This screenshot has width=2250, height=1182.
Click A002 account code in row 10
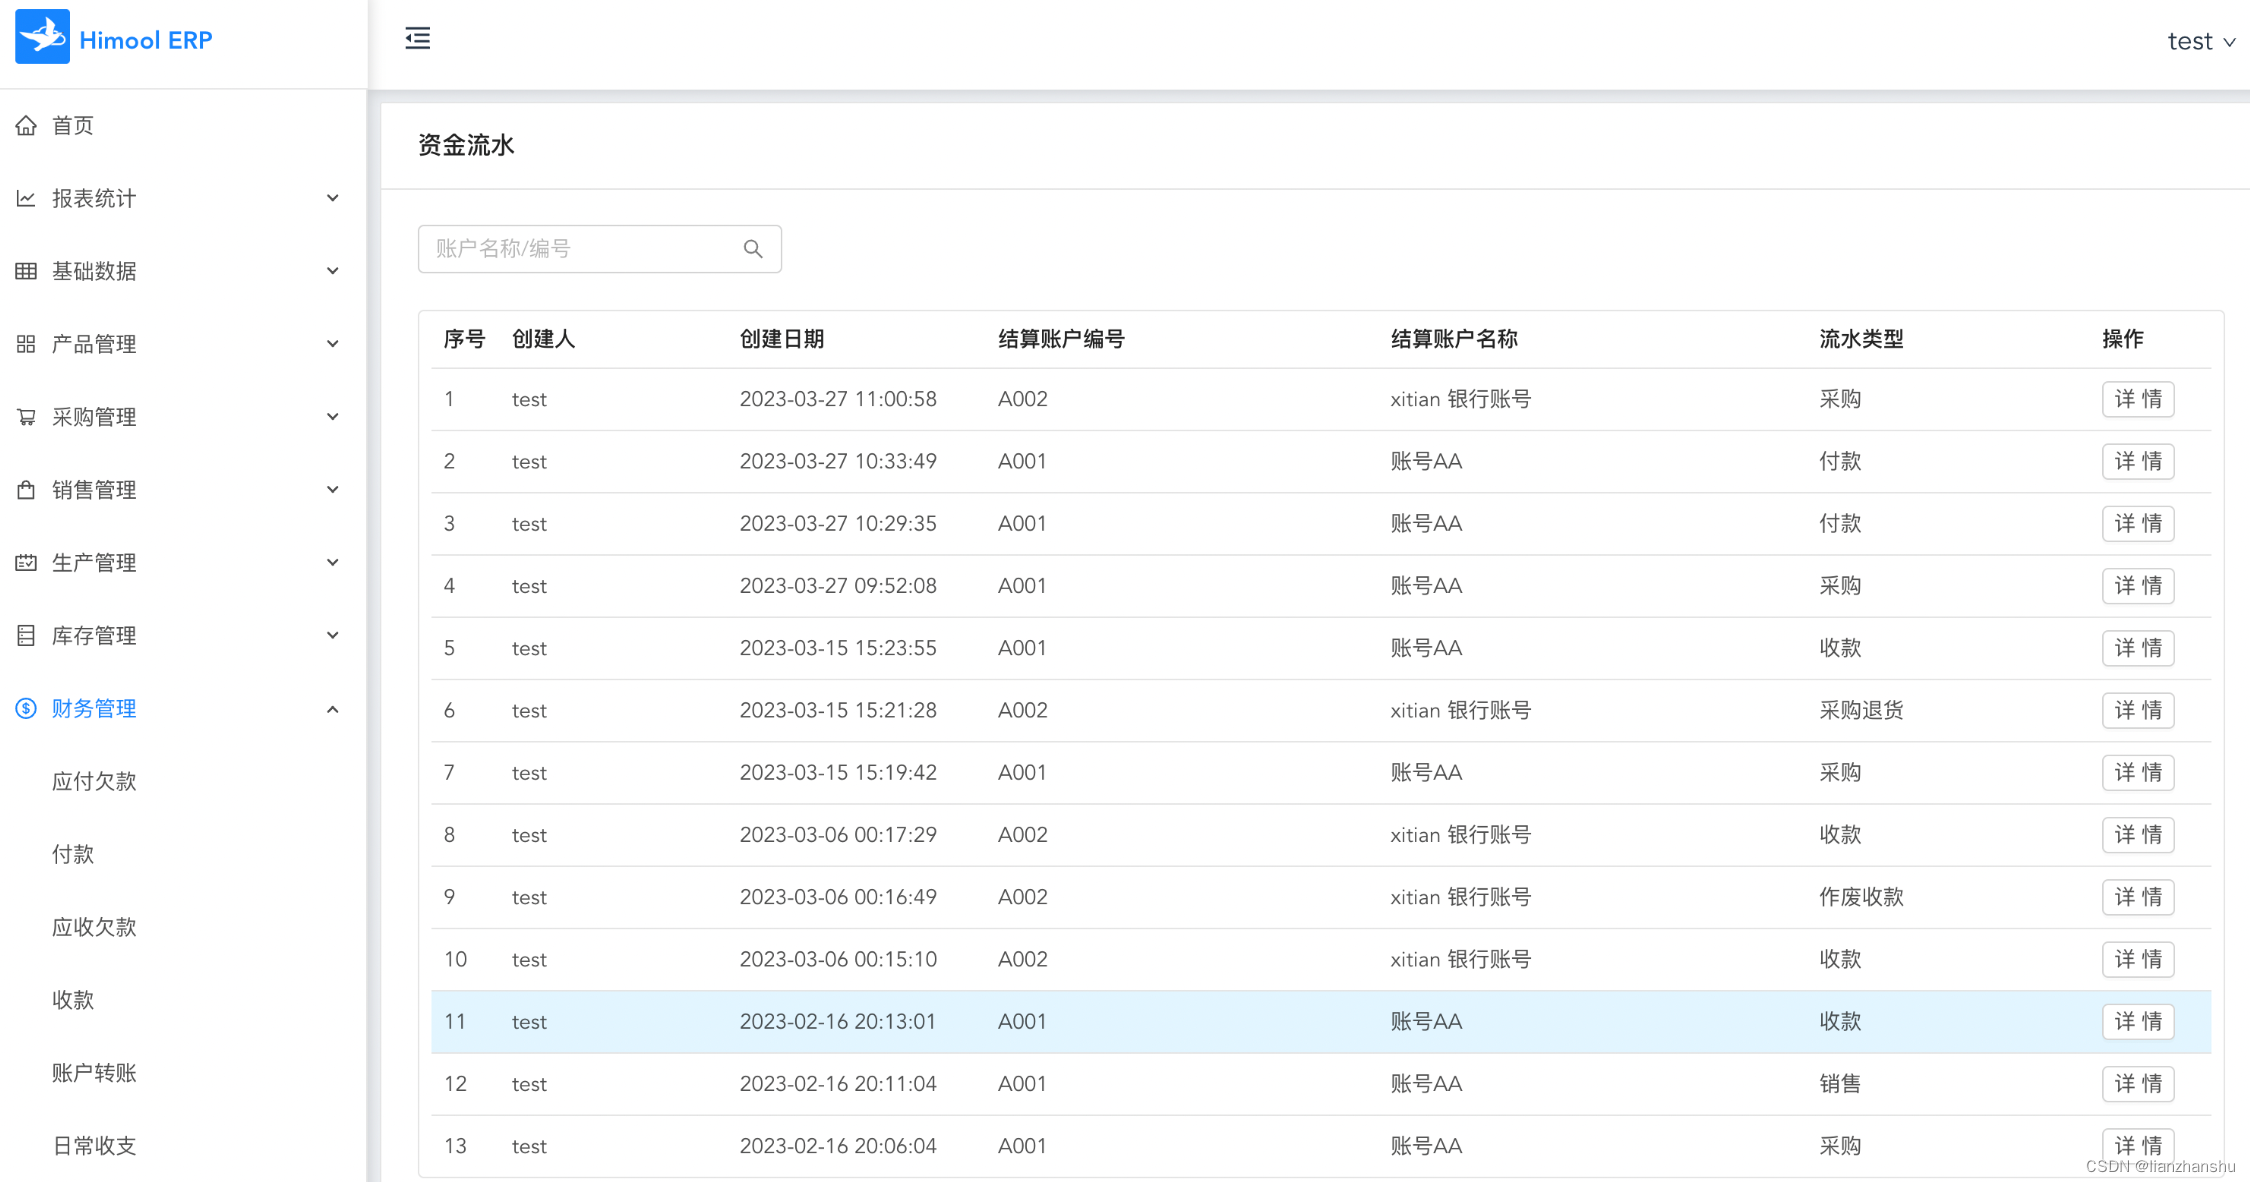tap(1022, 959)
